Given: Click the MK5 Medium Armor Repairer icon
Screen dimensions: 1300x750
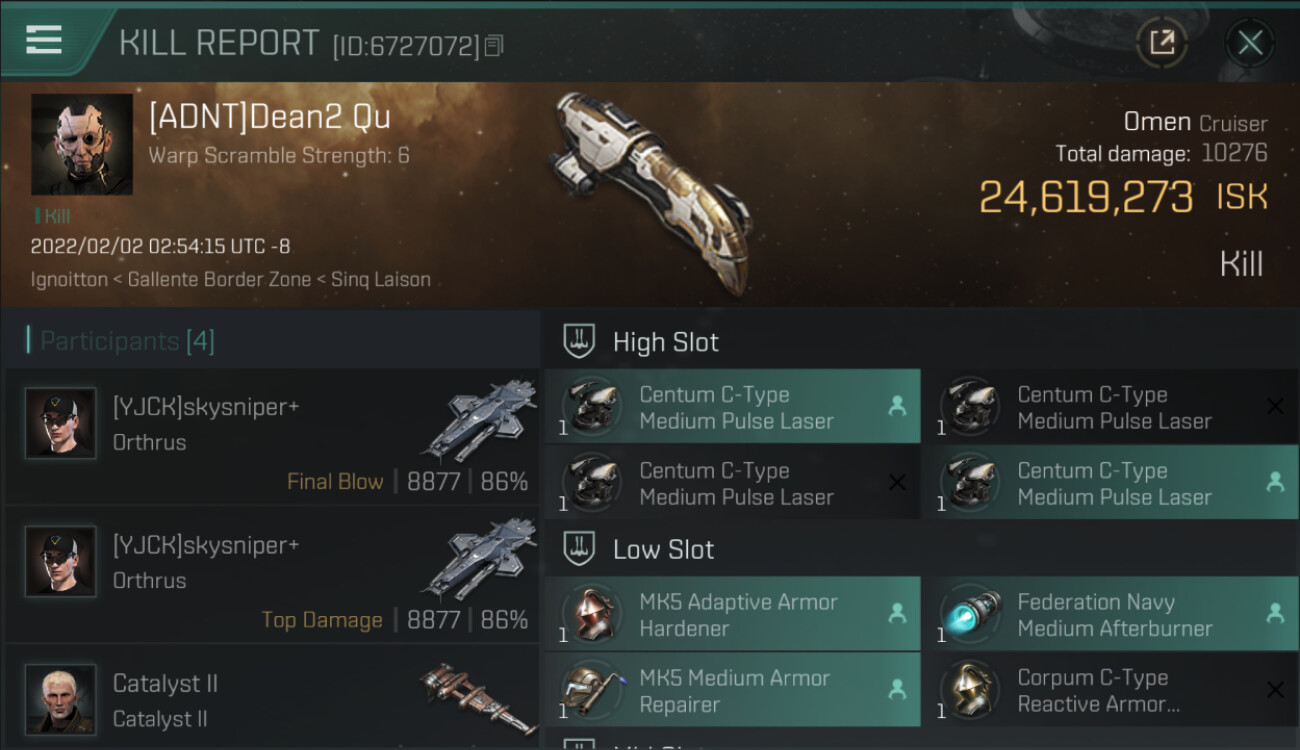Looking at the screenshot, I should click(x=591, y=691).
